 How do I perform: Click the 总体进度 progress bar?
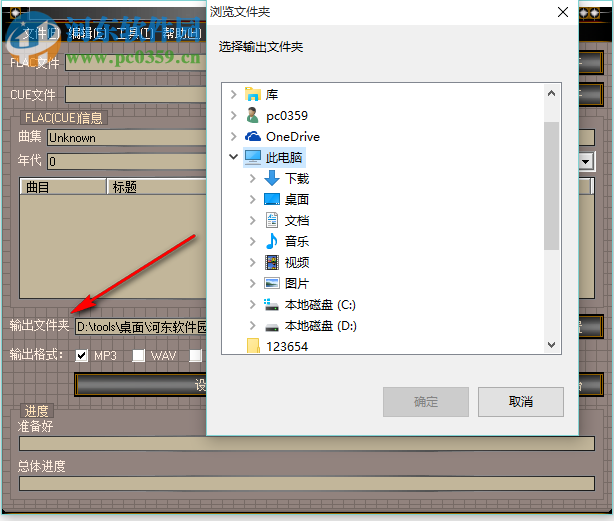pyautogui.click(x=307, y=483)
